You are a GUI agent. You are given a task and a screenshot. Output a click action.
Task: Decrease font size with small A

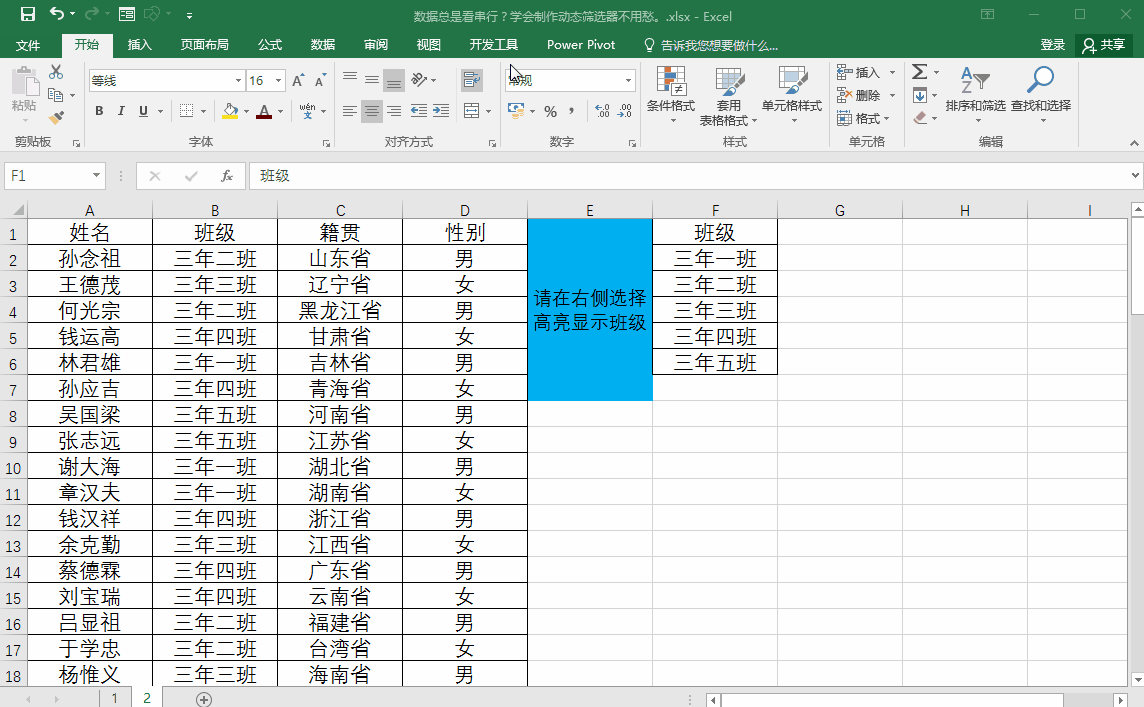[x=320, y=80]
